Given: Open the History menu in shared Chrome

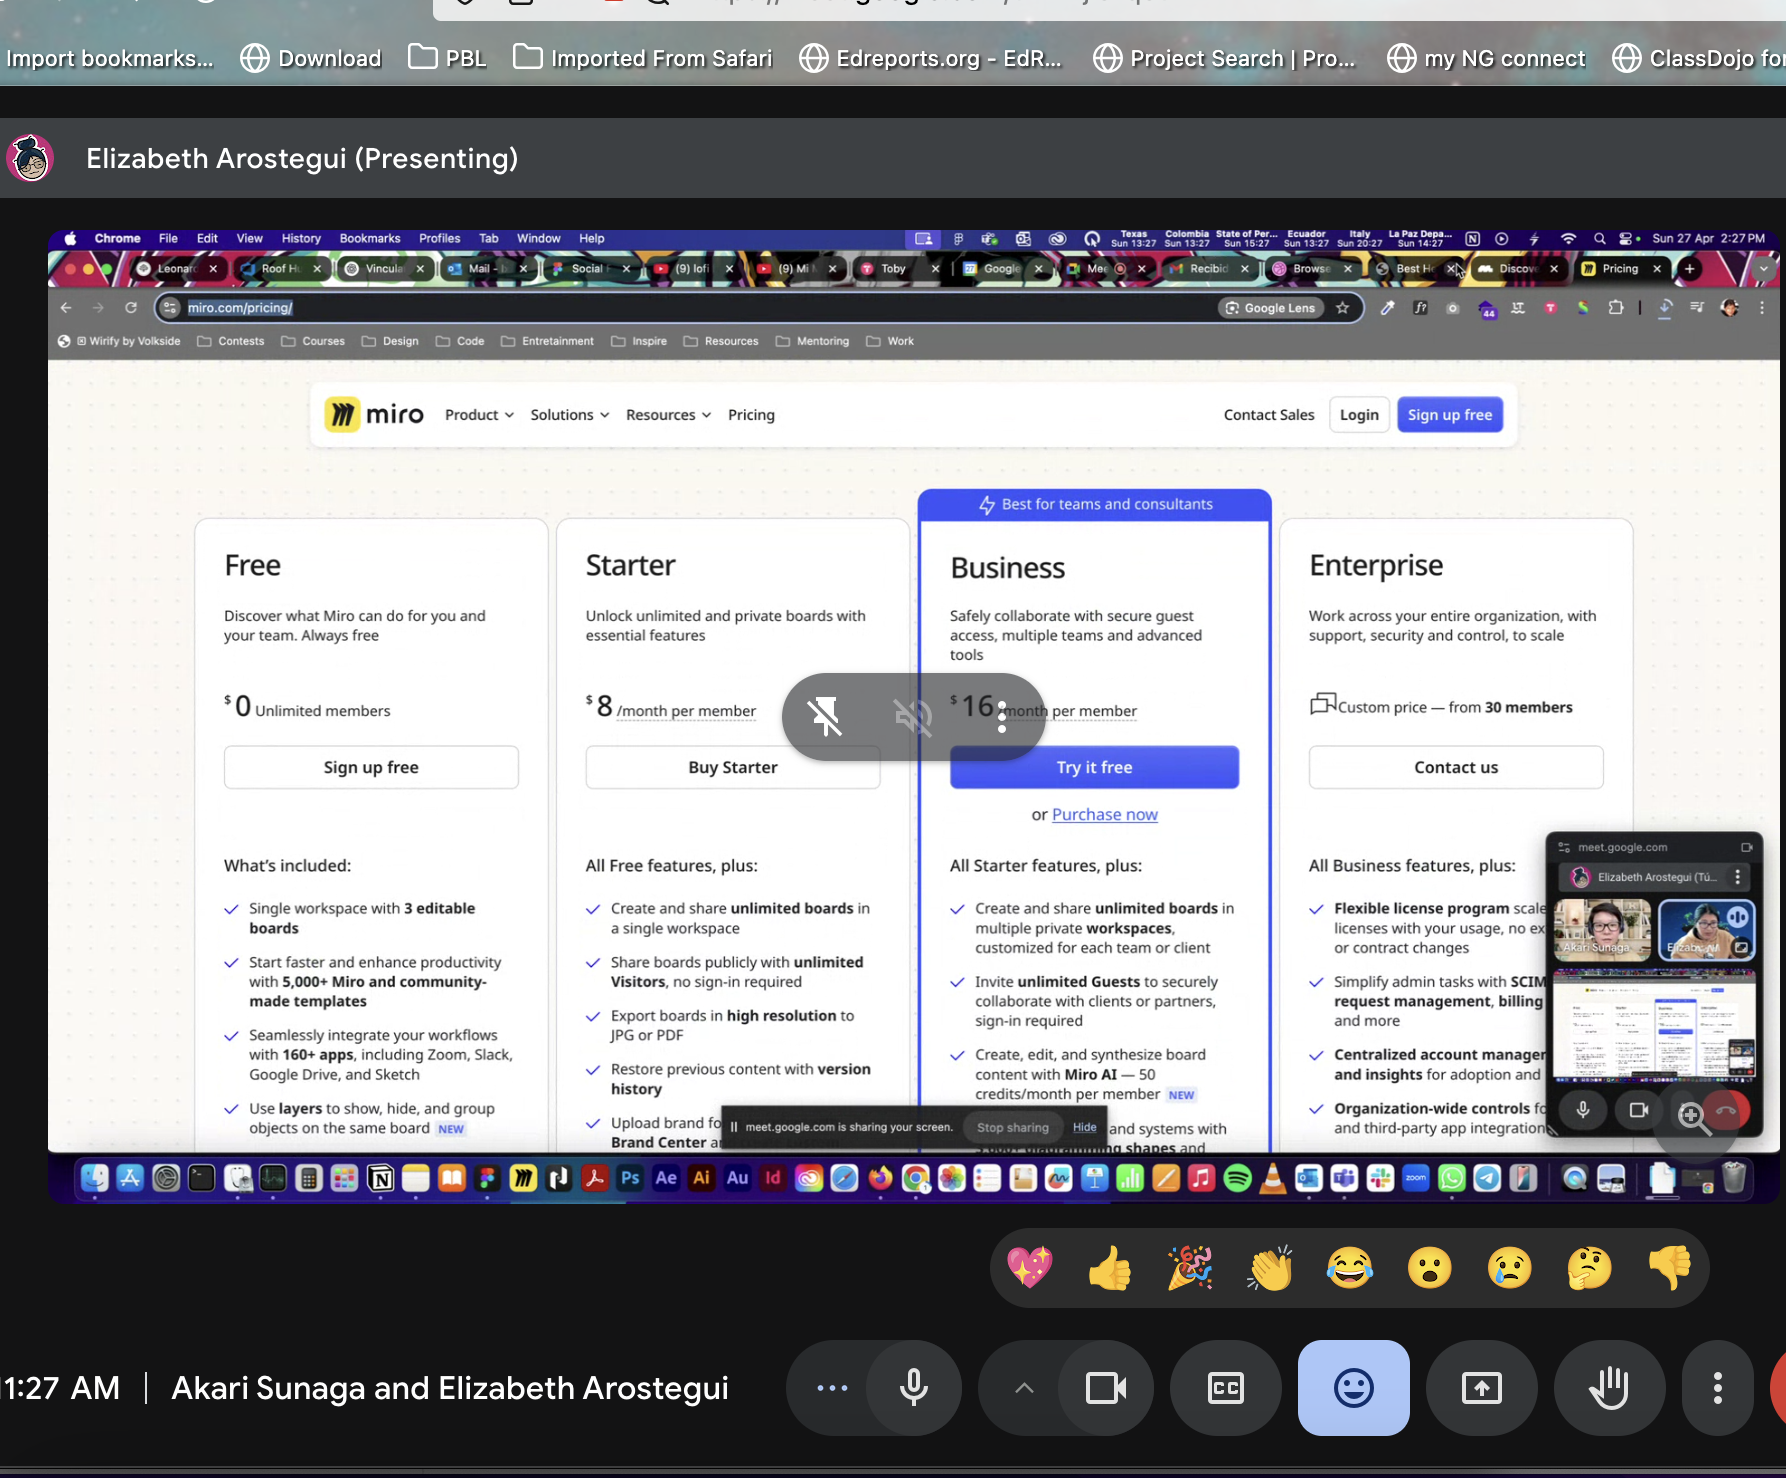Looking at the screenshot, I should pyautogui.click(x=301, y=238).
